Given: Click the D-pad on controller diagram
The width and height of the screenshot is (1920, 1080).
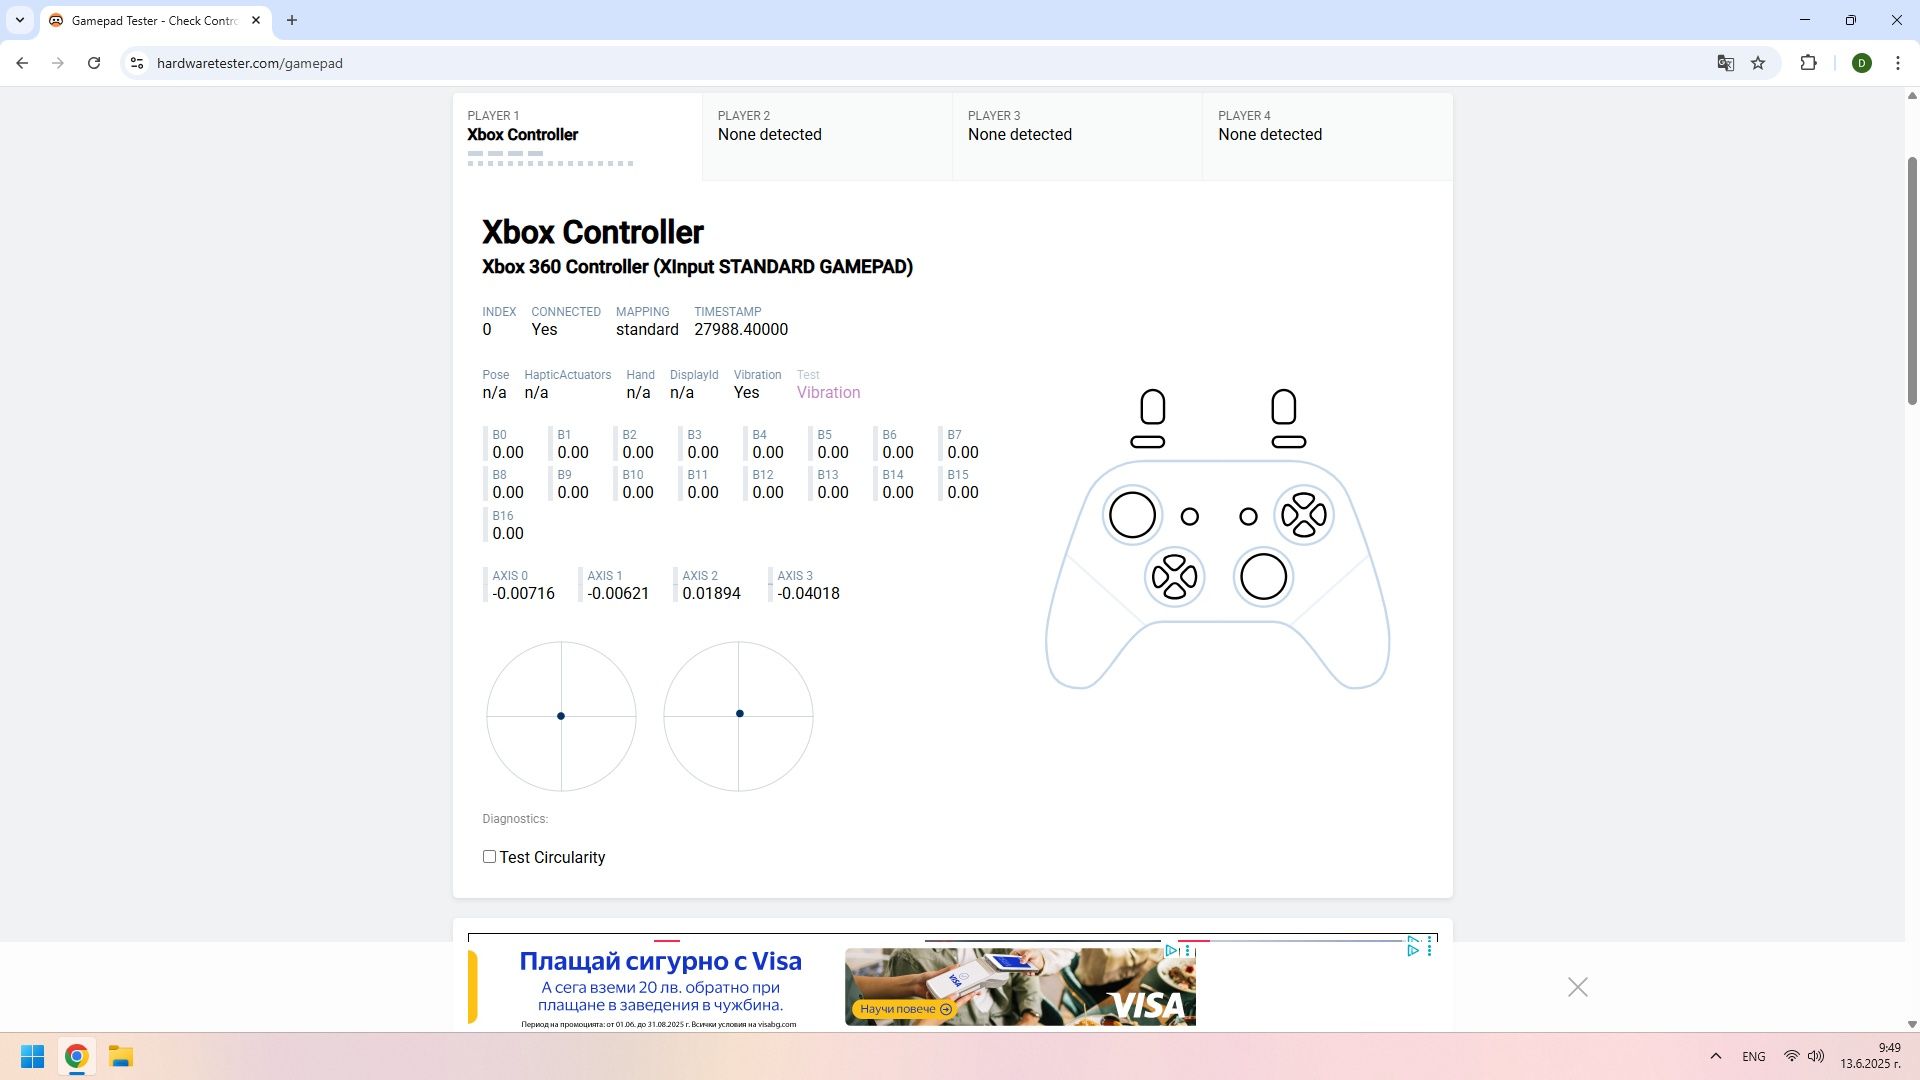Looking at the screenshot, I should coord(1174,577).
